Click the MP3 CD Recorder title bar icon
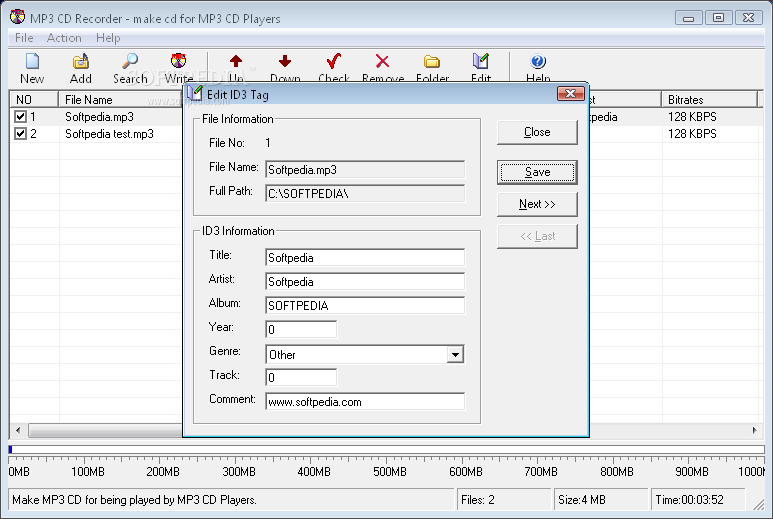The width and height of the screenshot is (773, 519). 17,17
